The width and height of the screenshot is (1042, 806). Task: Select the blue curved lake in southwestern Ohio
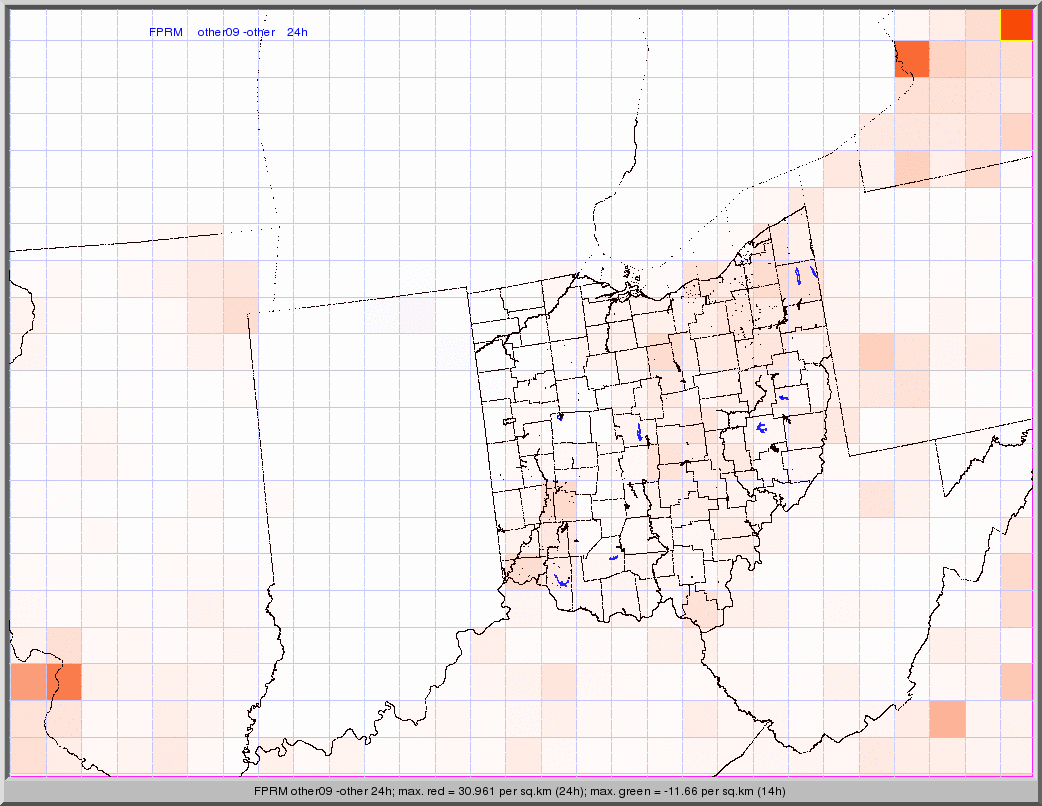point(562,580)
